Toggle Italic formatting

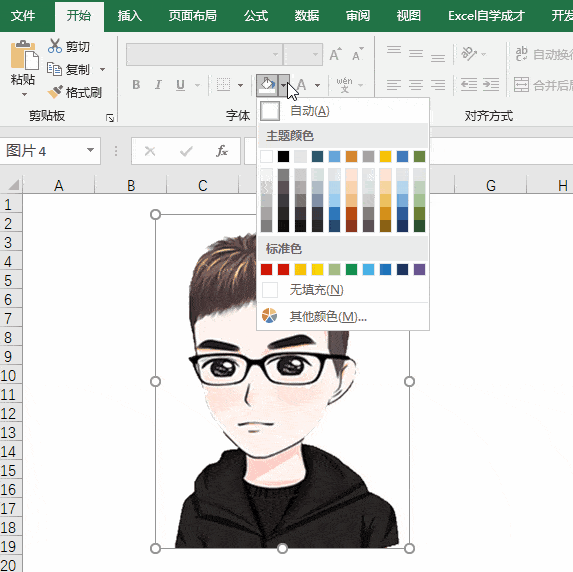tap(158, 85)
